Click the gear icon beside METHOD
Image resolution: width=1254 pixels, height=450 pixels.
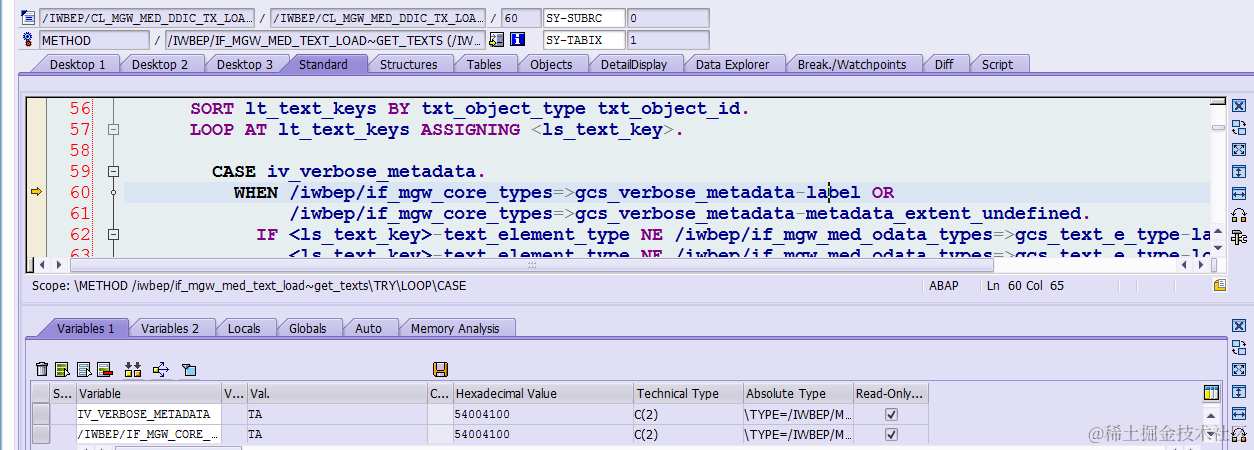(28, 40)
